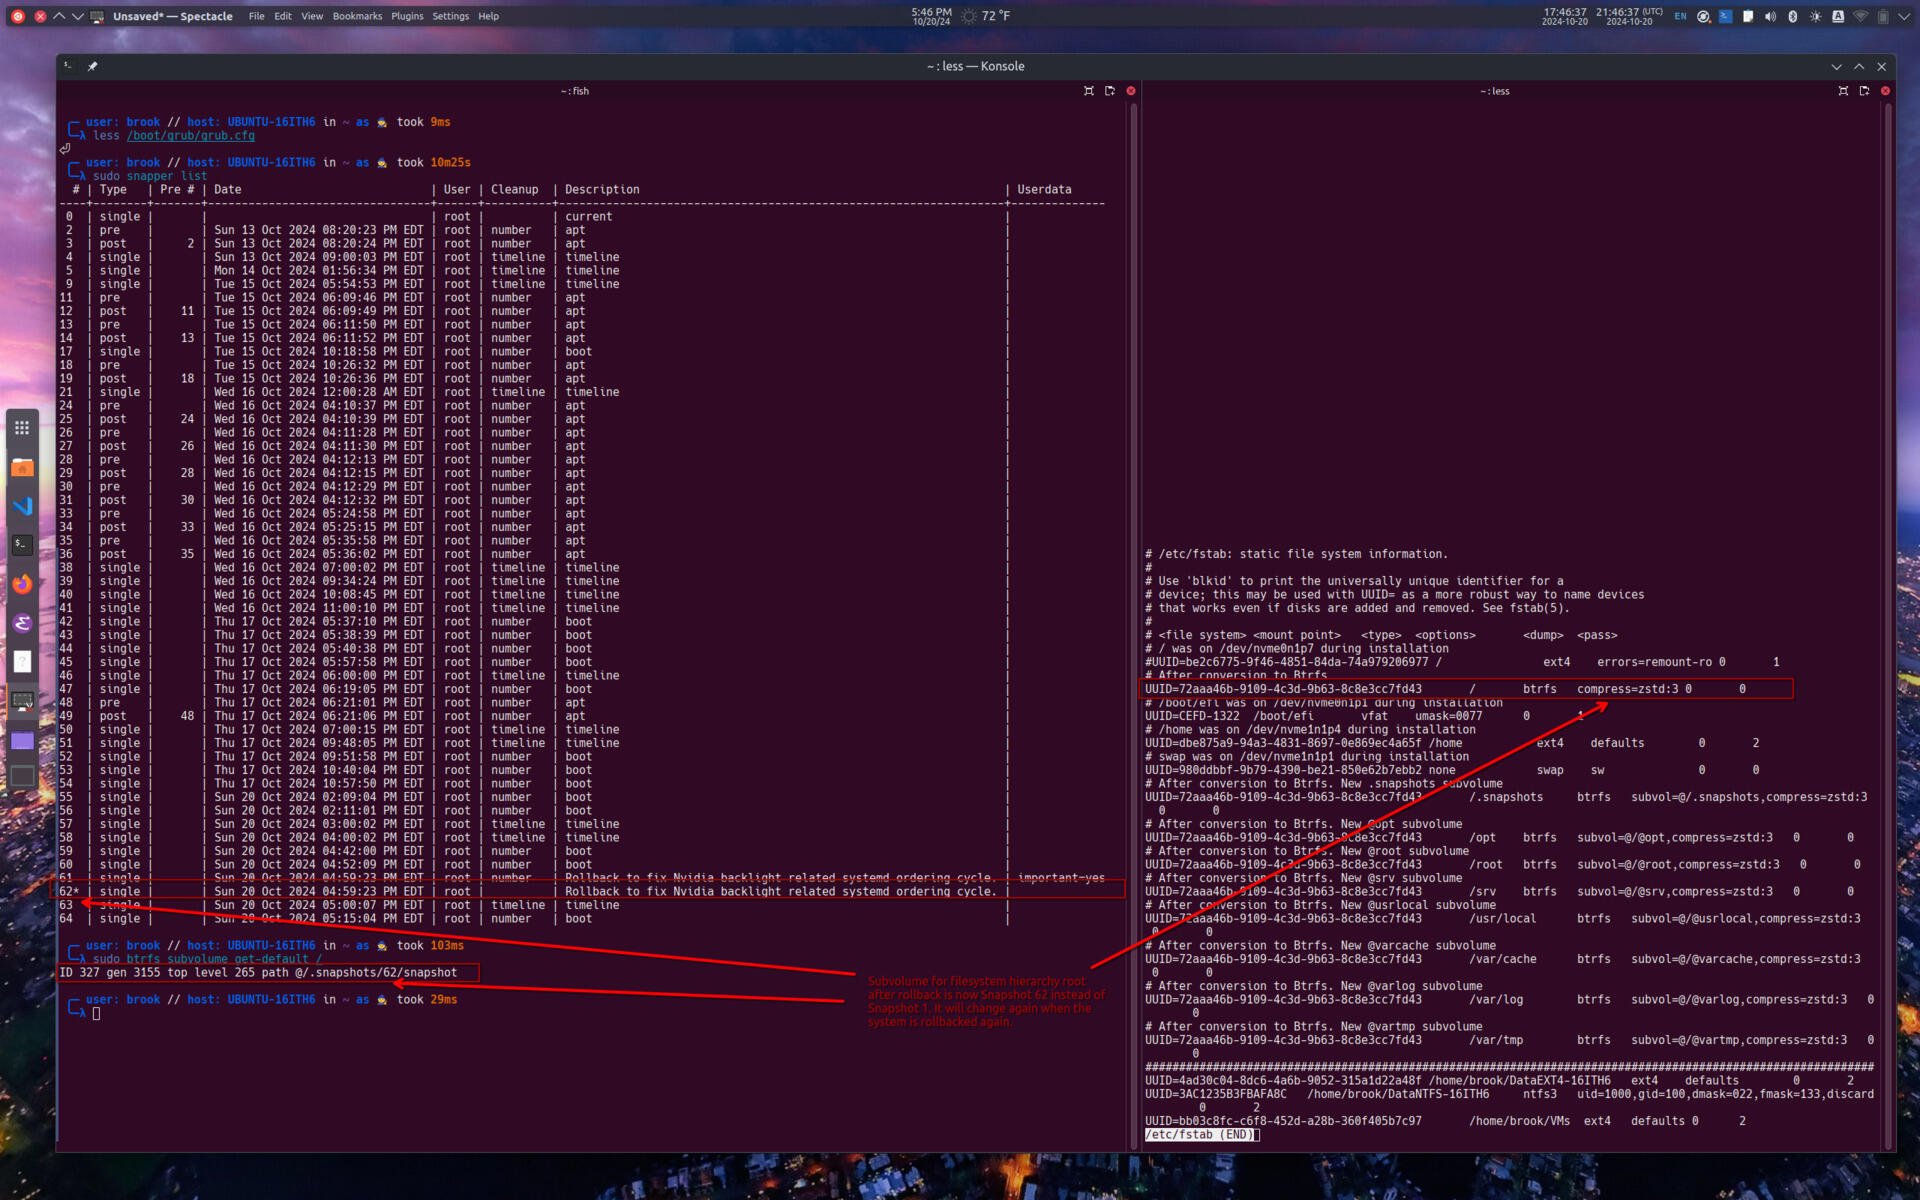The image size is (1920, 1200).
Task: Detach the fish split pane
Action: [x=1110, y=91]
